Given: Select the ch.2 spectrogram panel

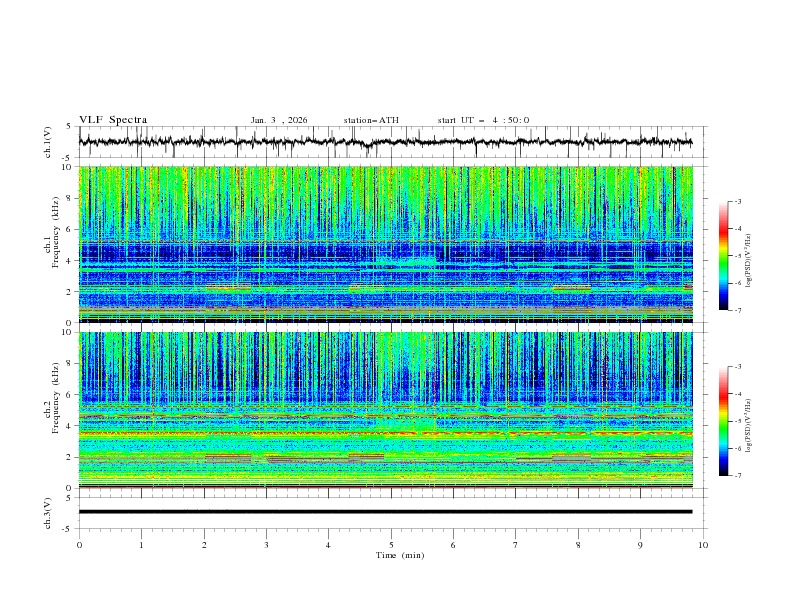Looking at the screenshot, I should [385, 410].
